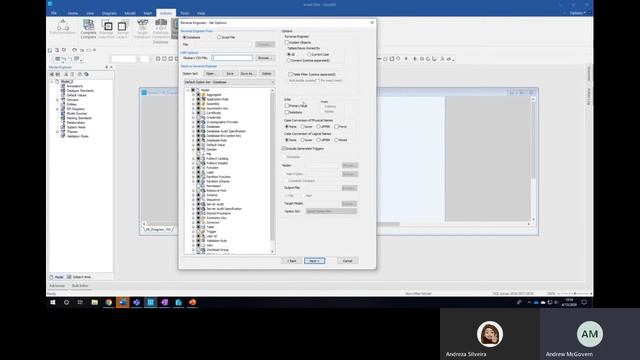Toggle the Include Generated Triggers checkbox
The width and height of the screenshot is (640, 360).
(284, 149)
